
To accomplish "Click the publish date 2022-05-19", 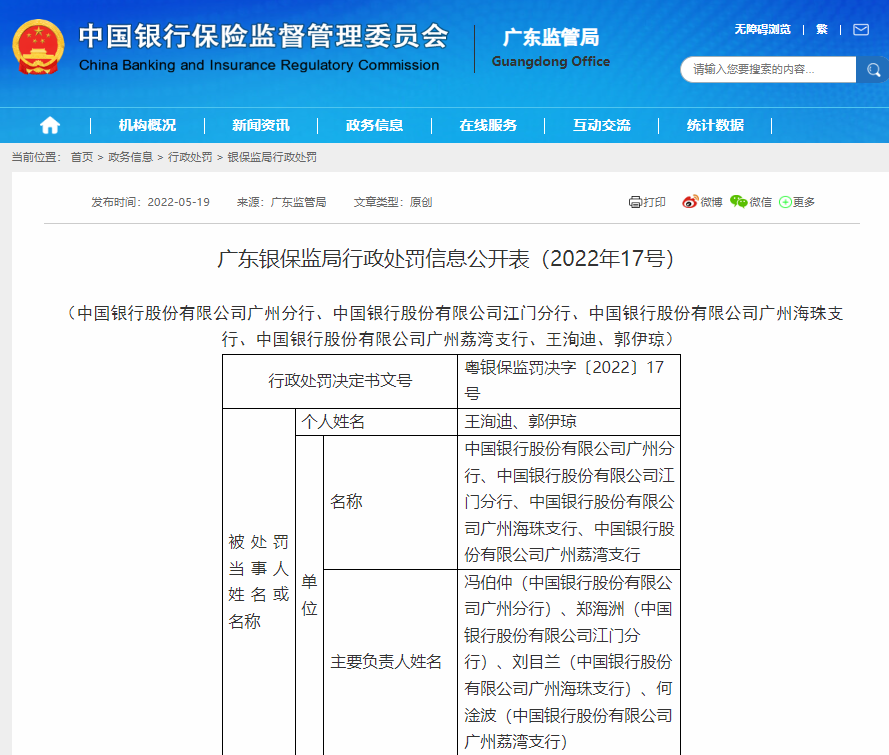I will [x=179, y=202].
